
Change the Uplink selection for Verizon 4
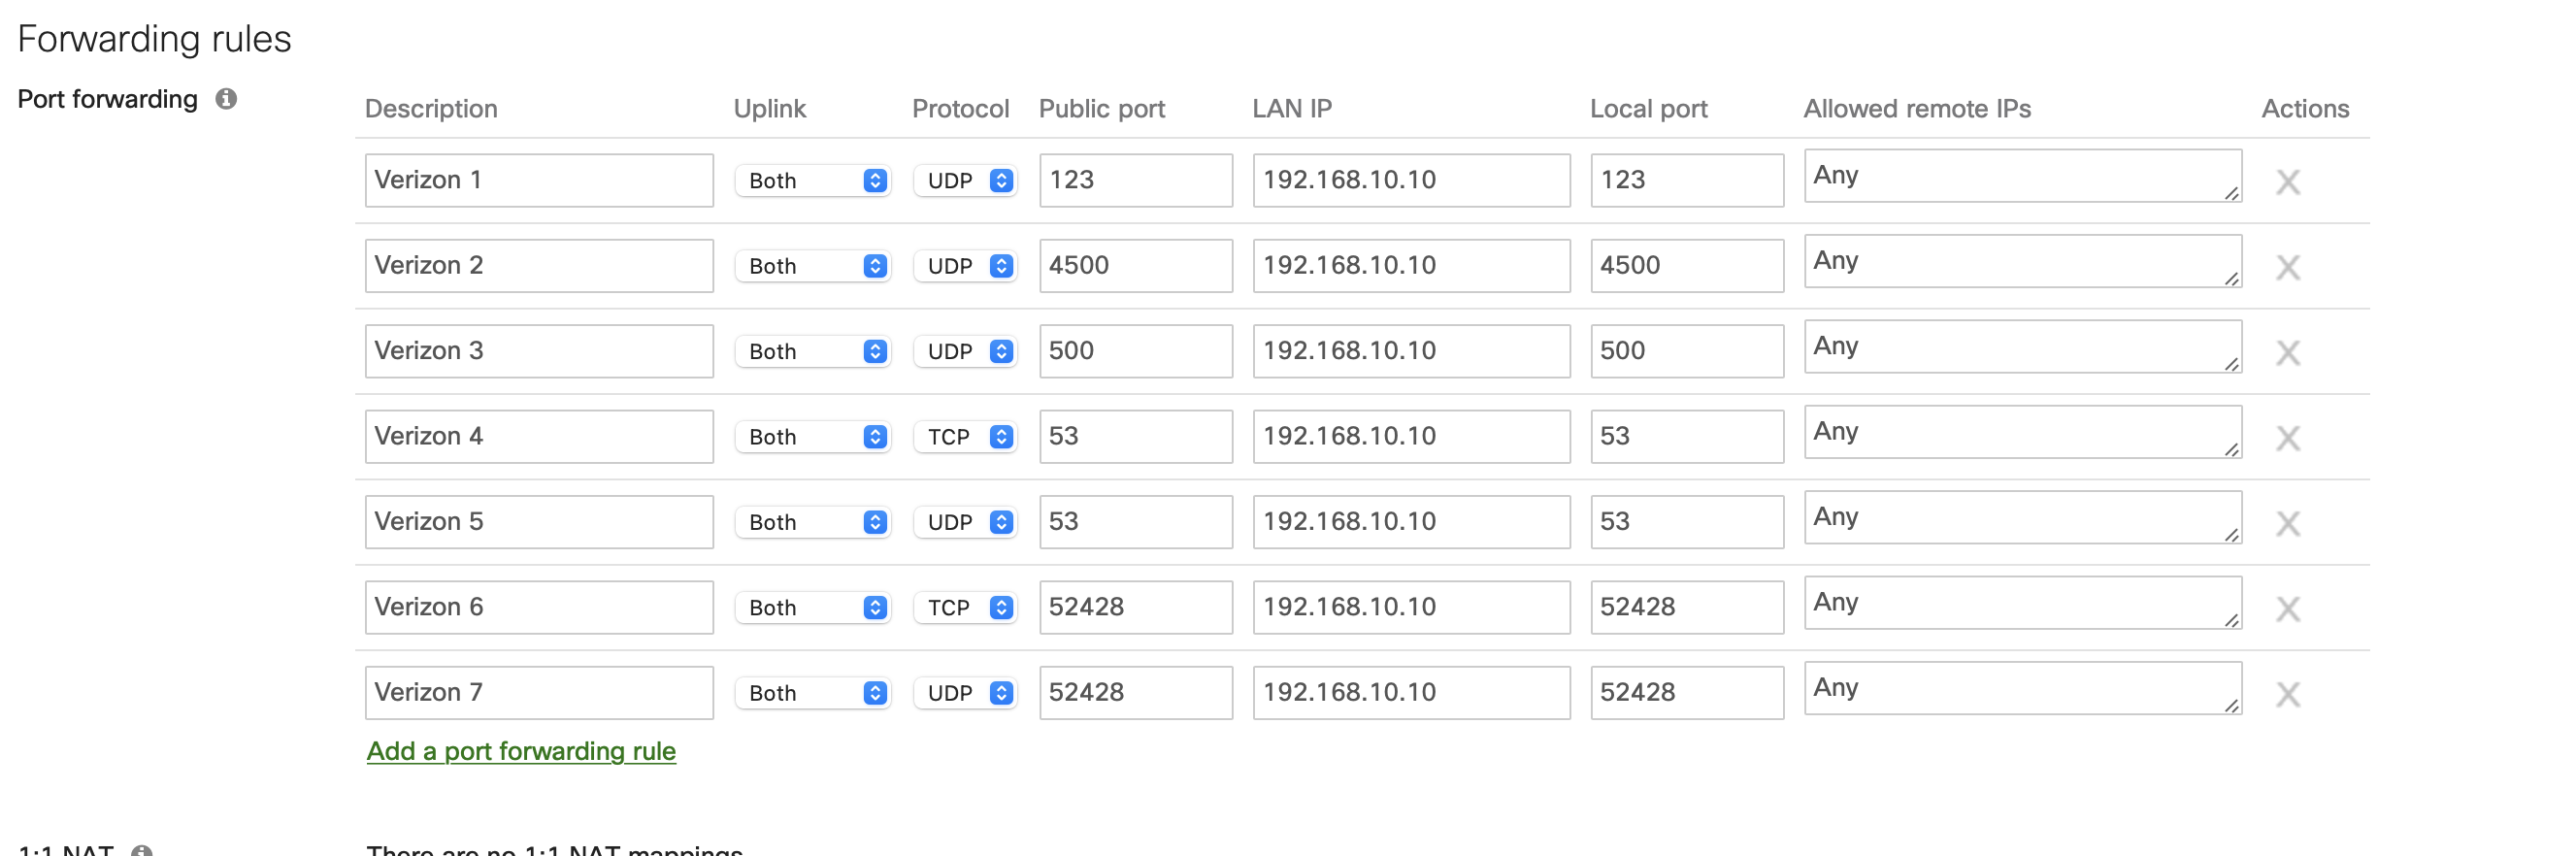(x=812, y=436)
